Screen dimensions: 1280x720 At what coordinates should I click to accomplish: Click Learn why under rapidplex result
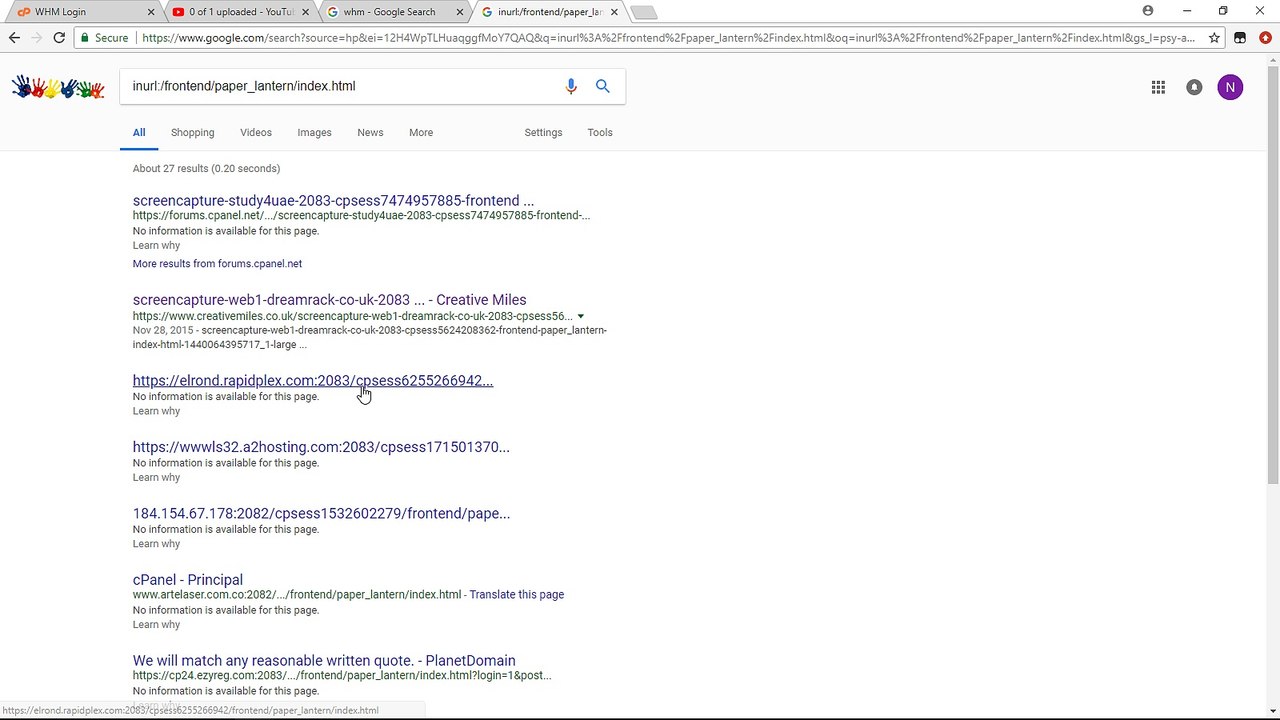point(156,411)
